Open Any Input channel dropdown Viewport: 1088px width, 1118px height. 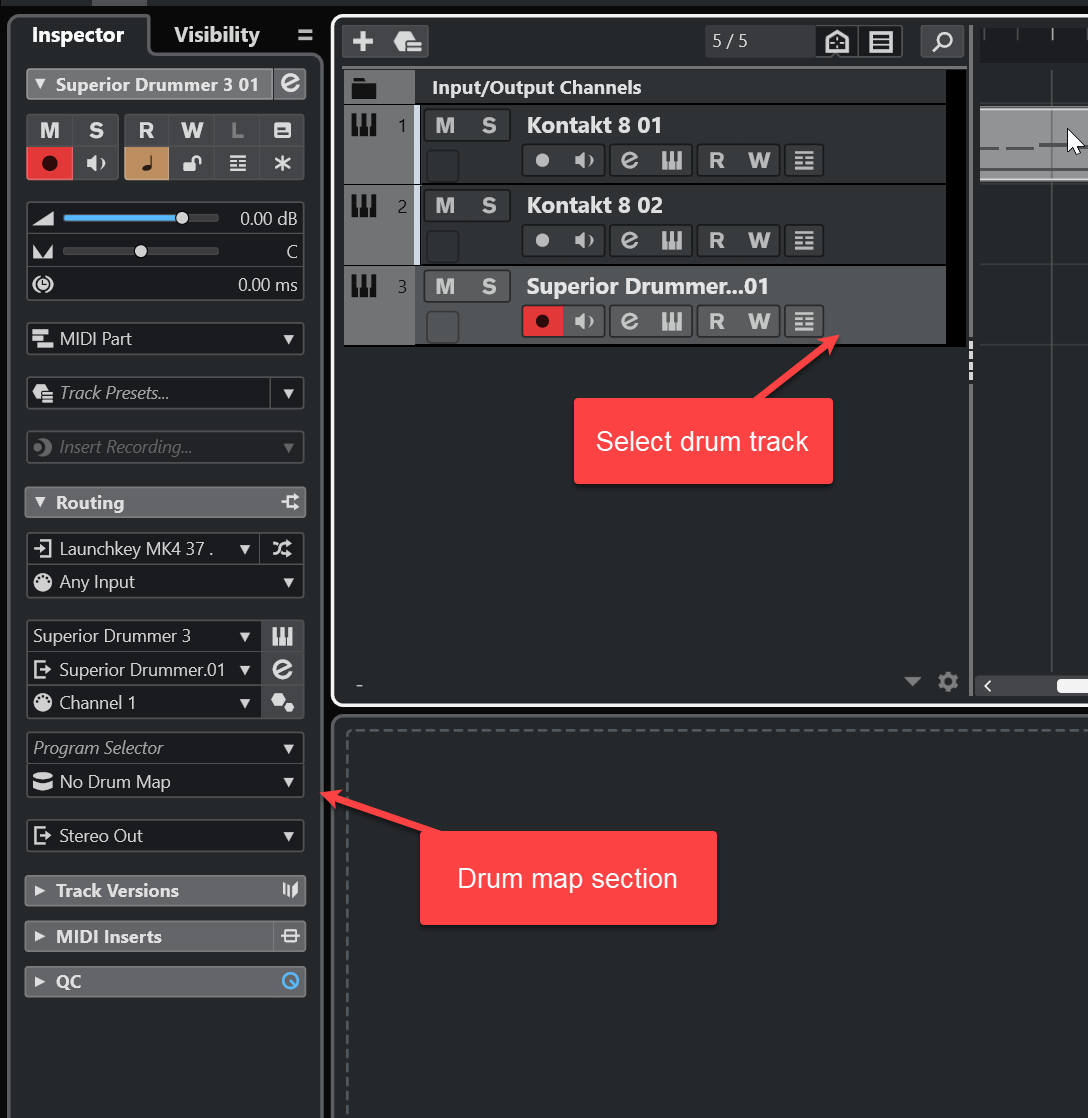[165, 582]
